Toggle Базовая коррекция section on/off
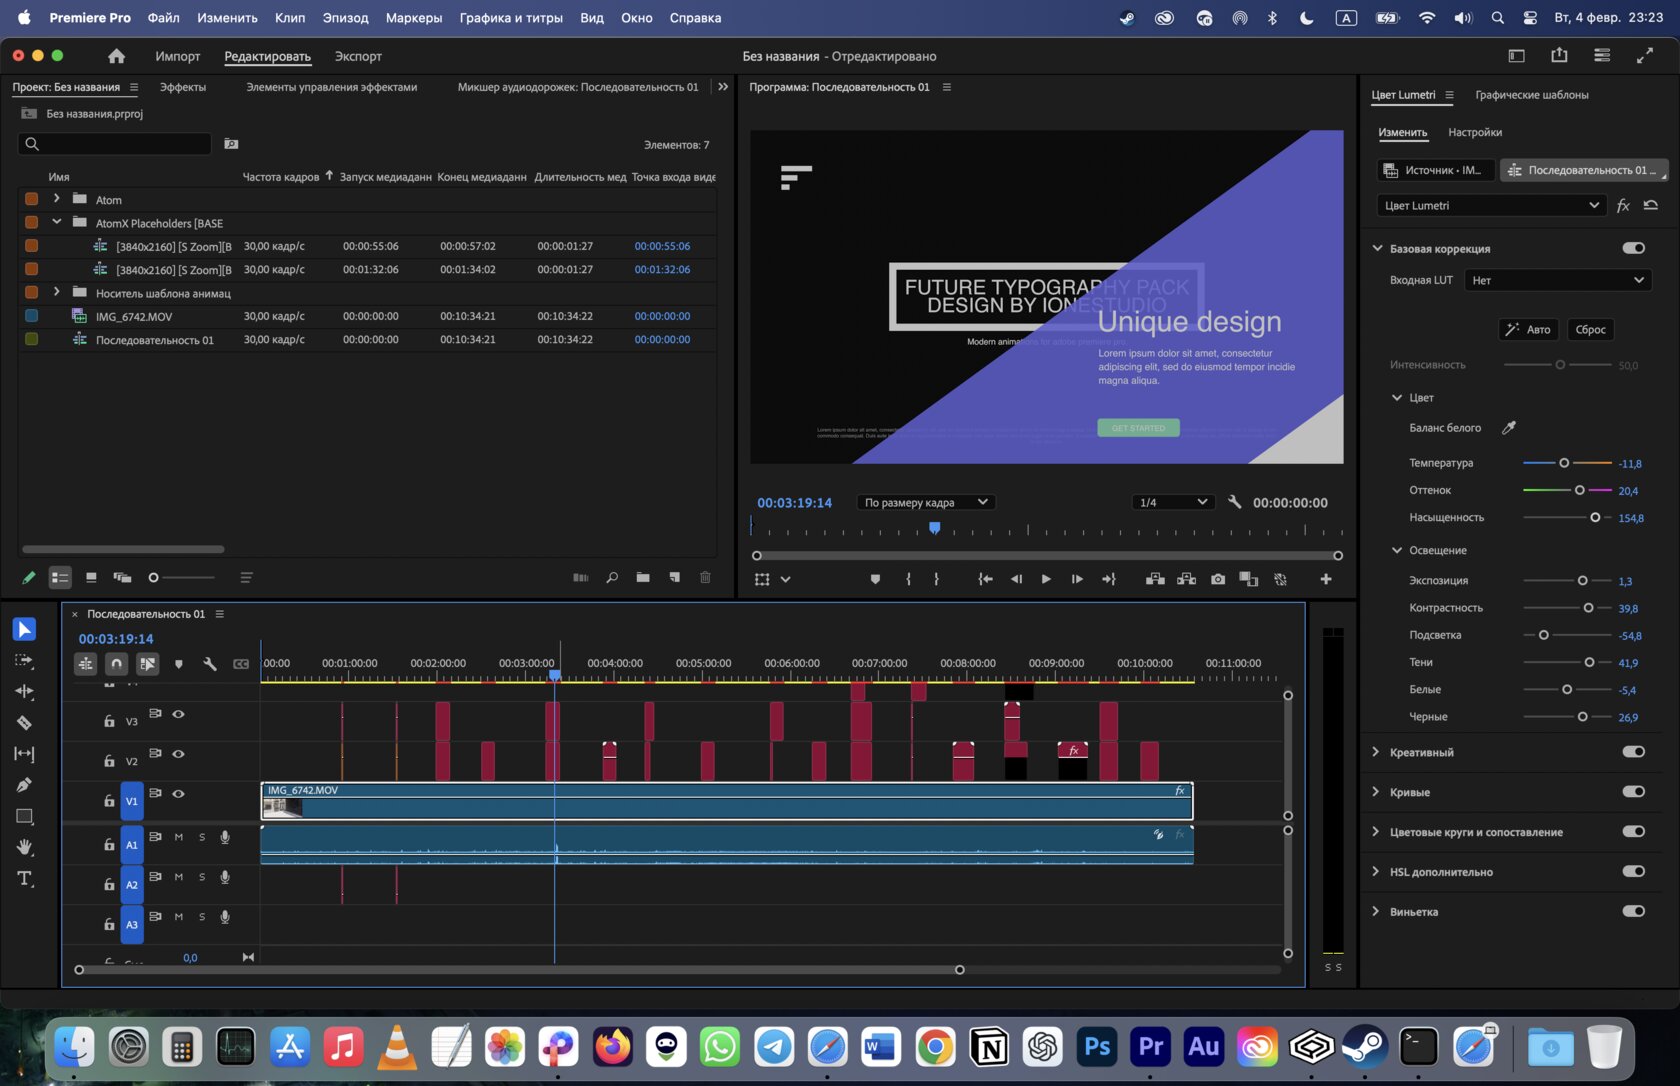 pos(1634,248)
